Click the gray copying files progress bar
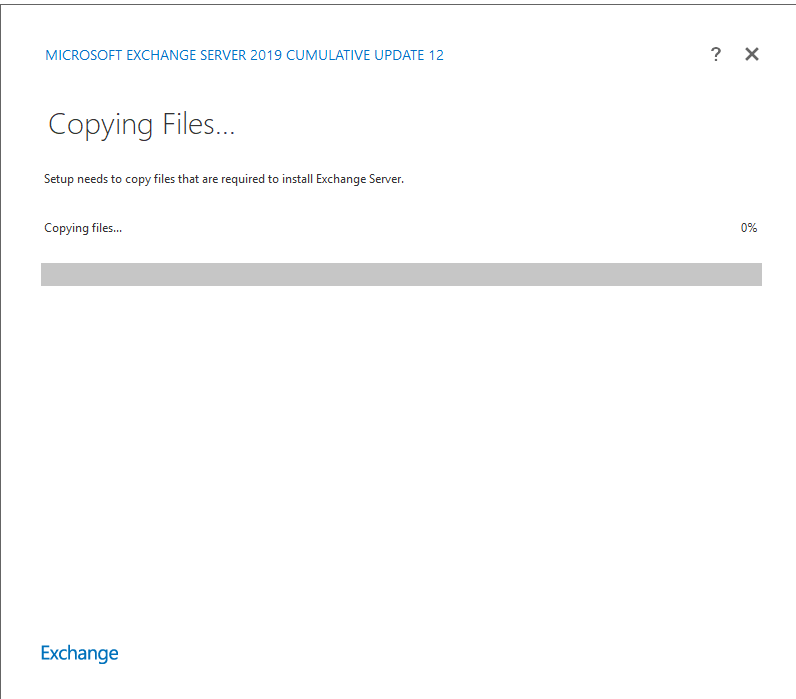This screenshot has width=796, height=699. [x=401, y=274]
